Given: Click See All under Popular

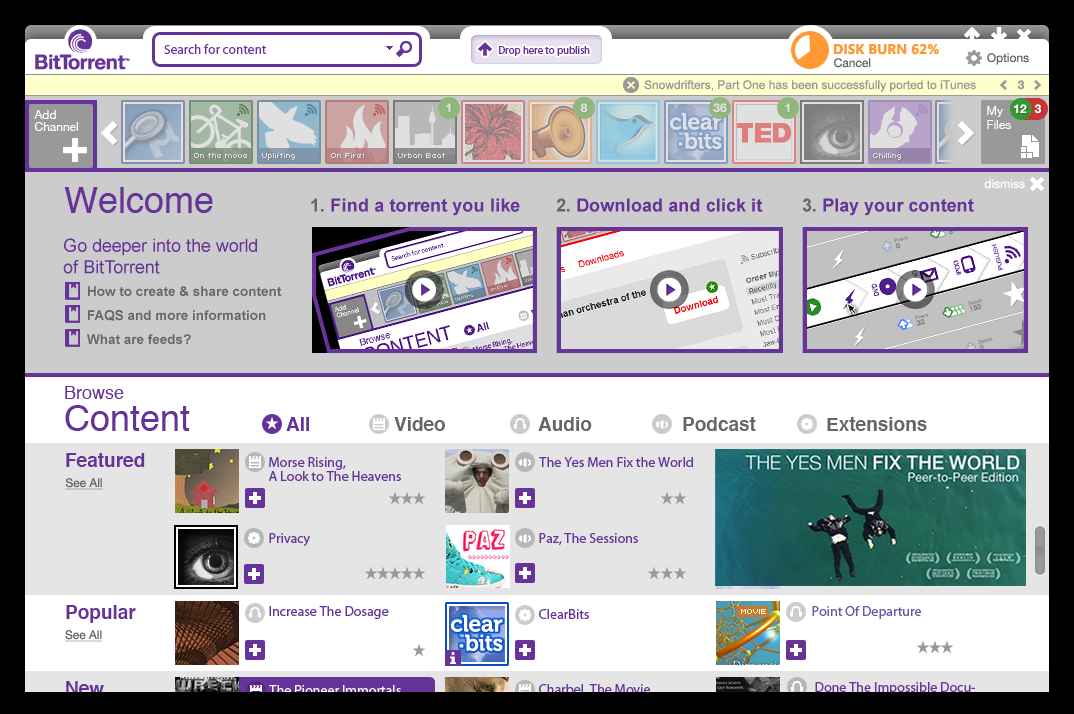Looking at the screenshot, I should (84, 635).
